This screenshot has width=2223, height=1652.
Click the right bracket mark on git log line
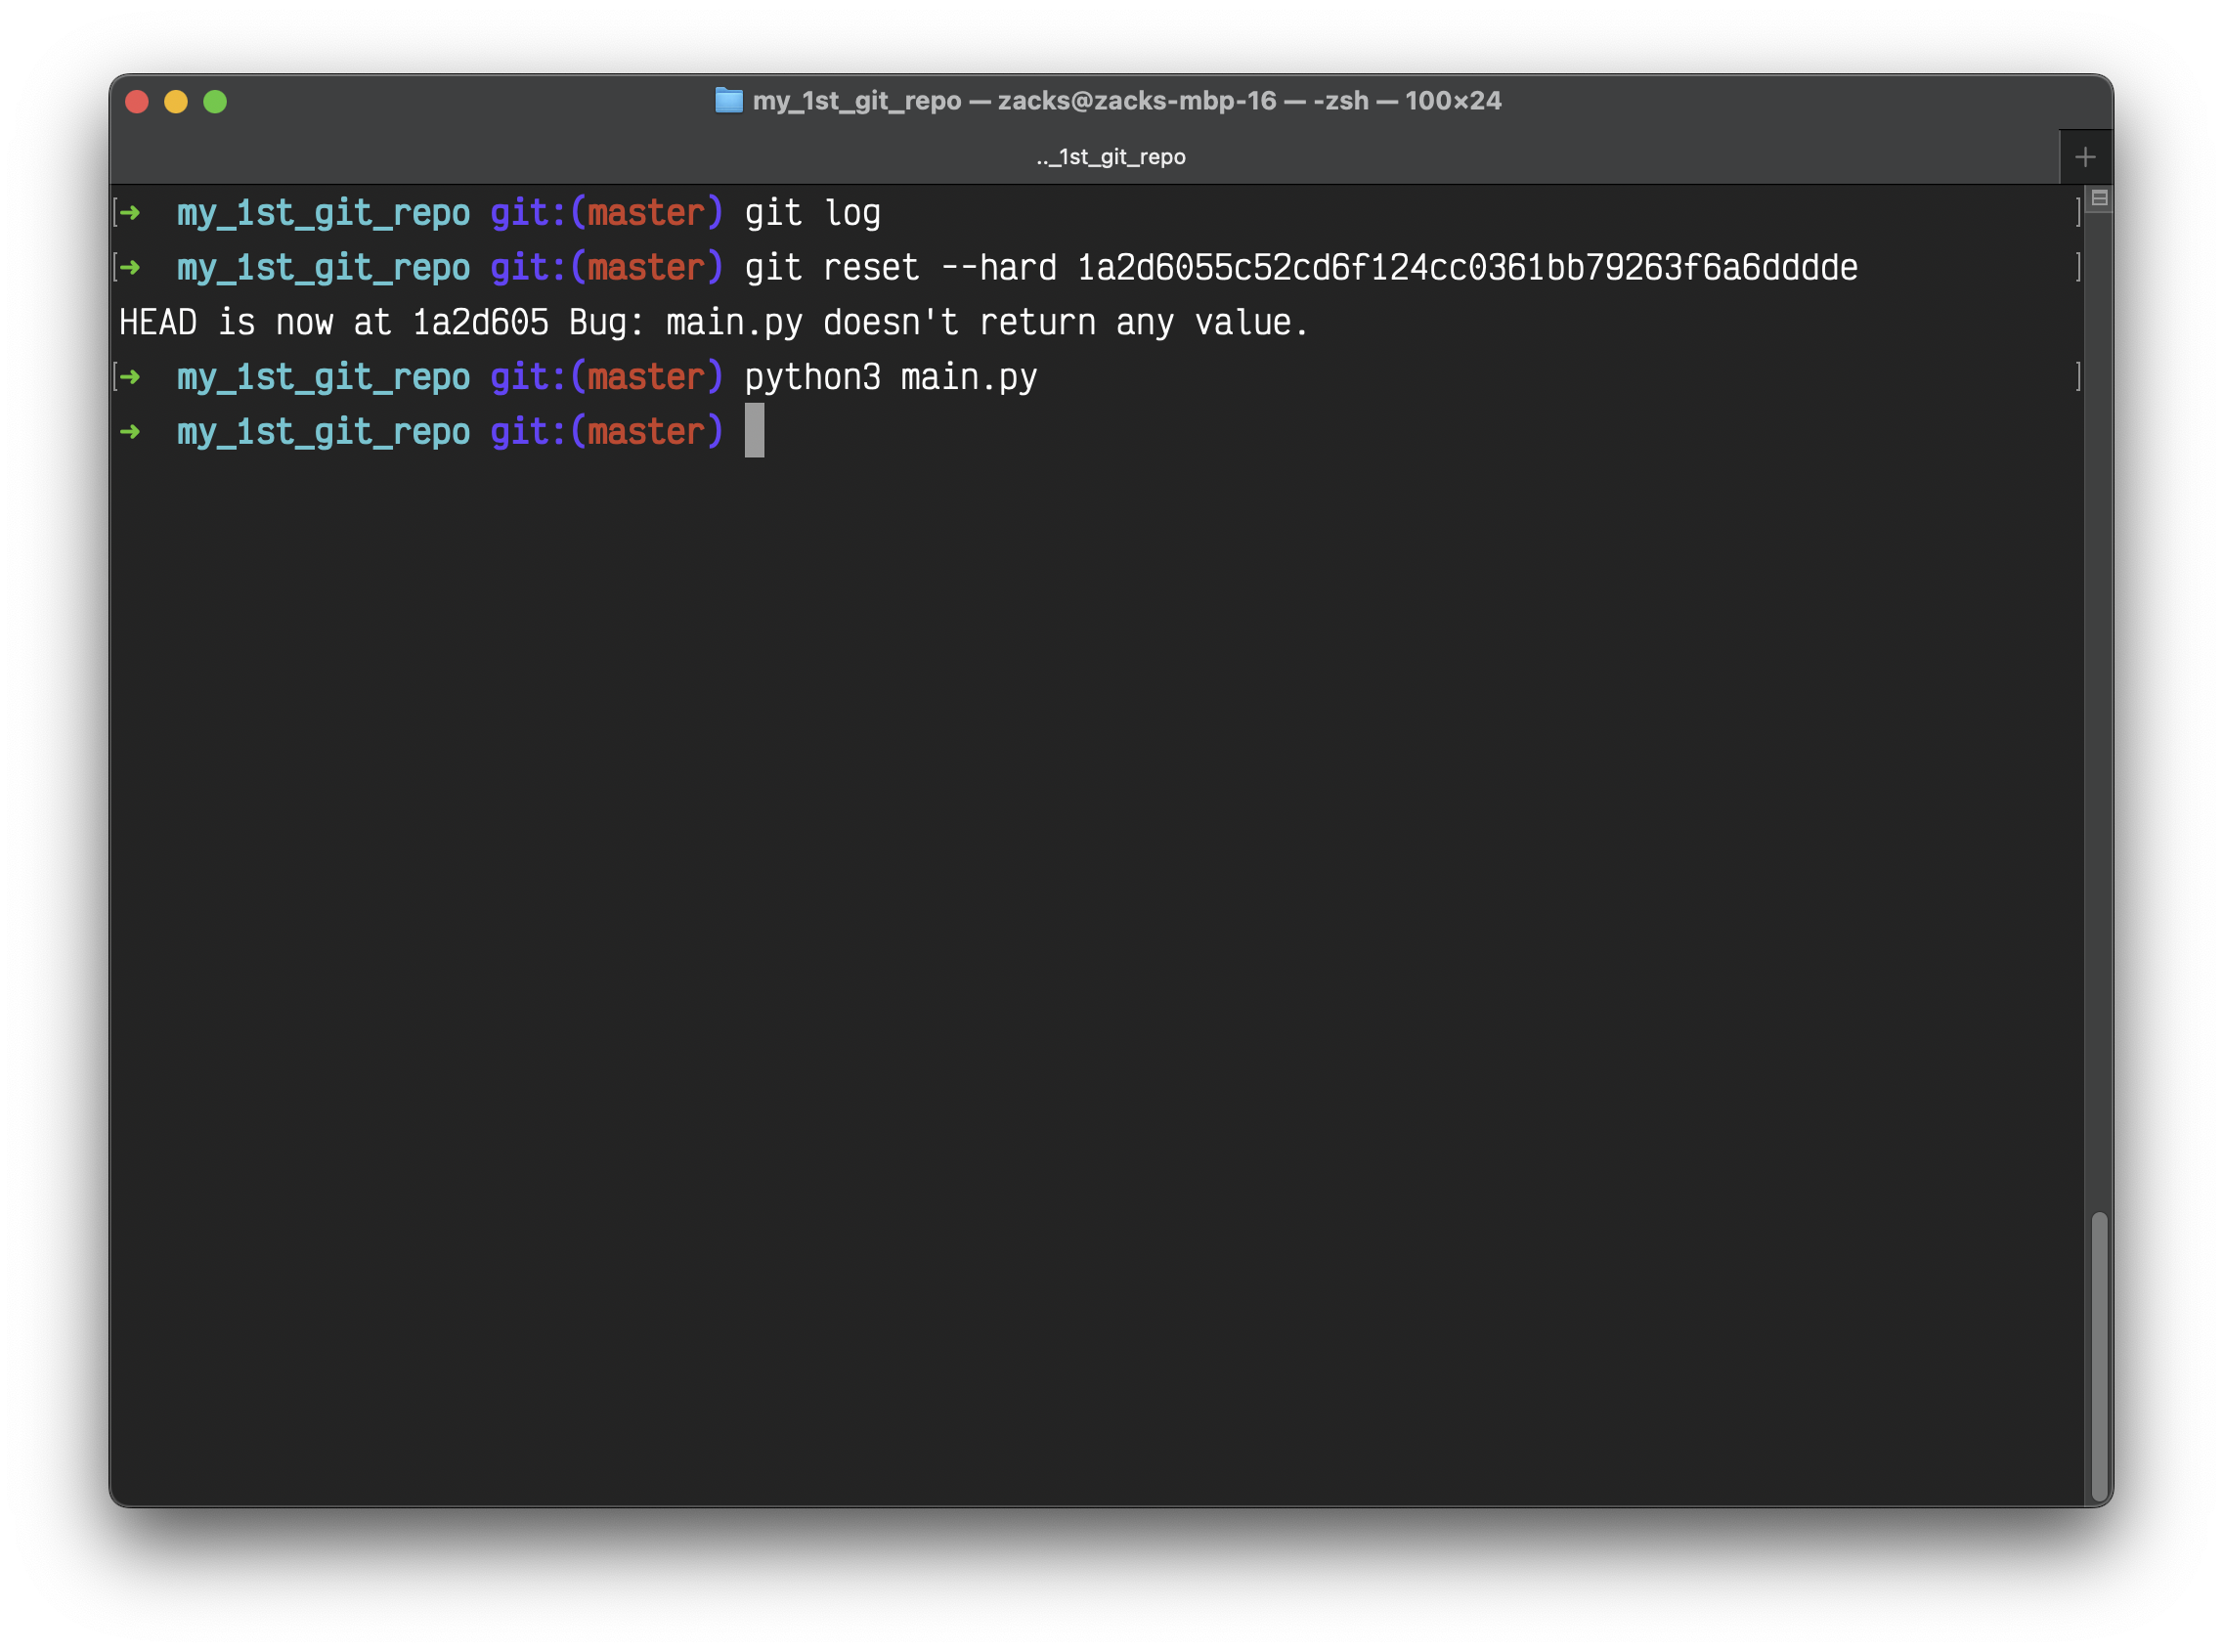2078,213
